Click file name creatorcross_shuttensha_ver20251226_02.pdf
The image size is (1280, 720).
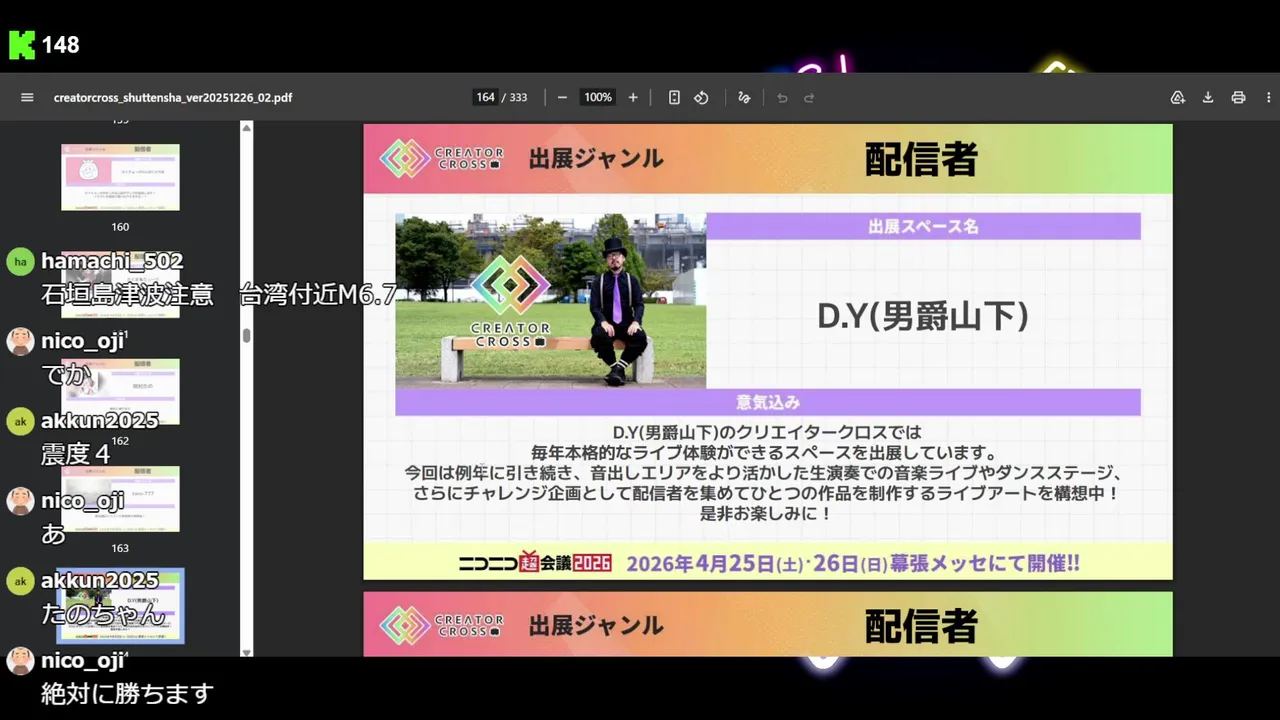[173, 98]
